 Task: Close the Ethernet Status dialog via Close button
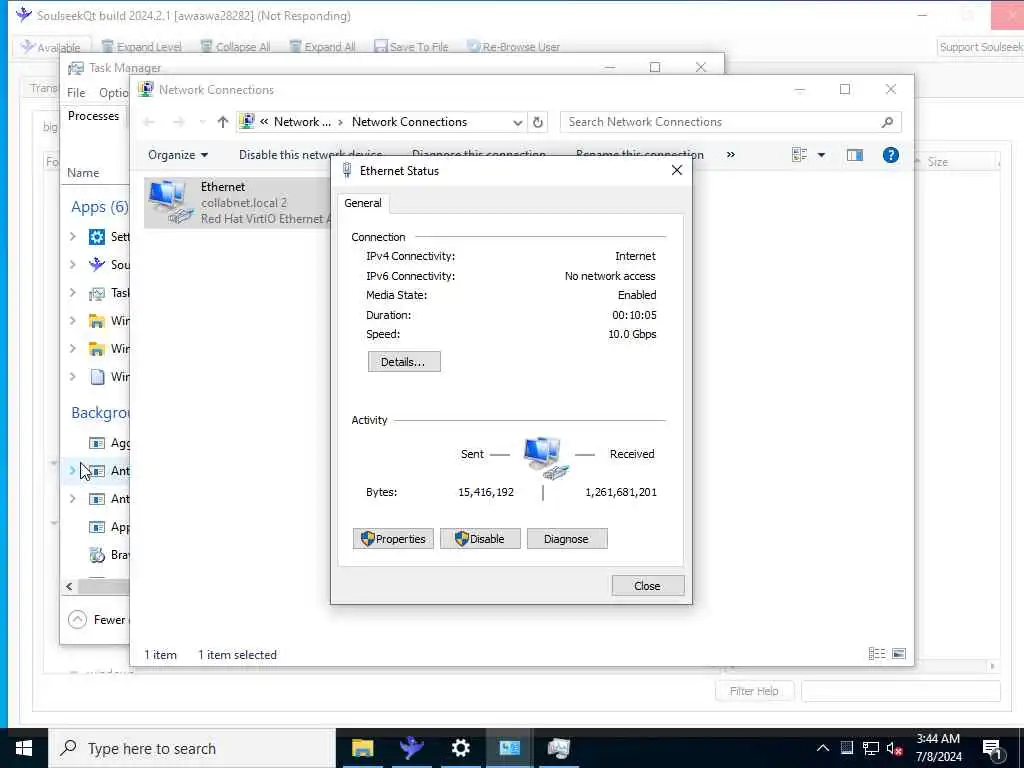pos(647,586)
